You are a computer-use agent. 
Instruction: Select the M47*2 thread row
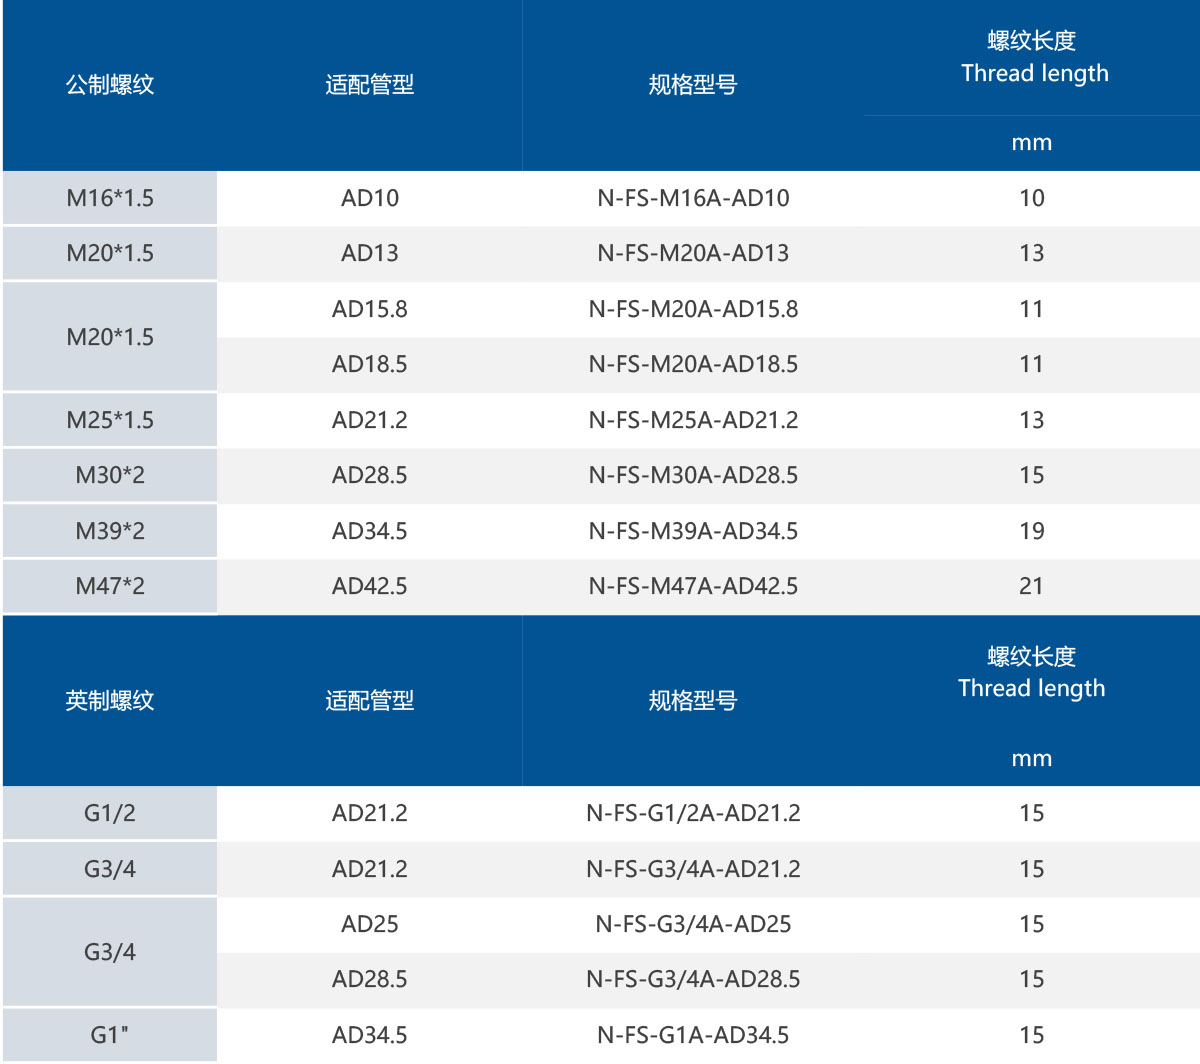coord(108,586)
